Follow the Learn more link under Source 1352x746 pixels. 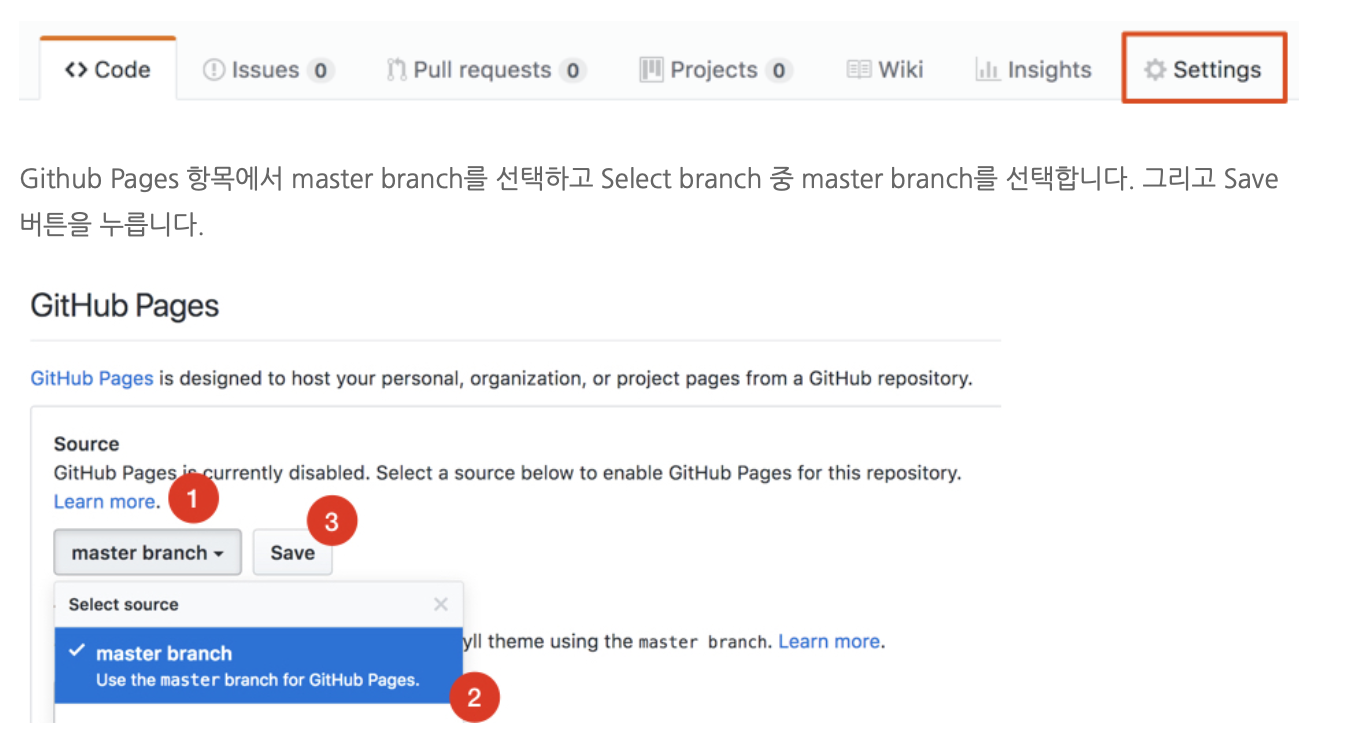105,501
